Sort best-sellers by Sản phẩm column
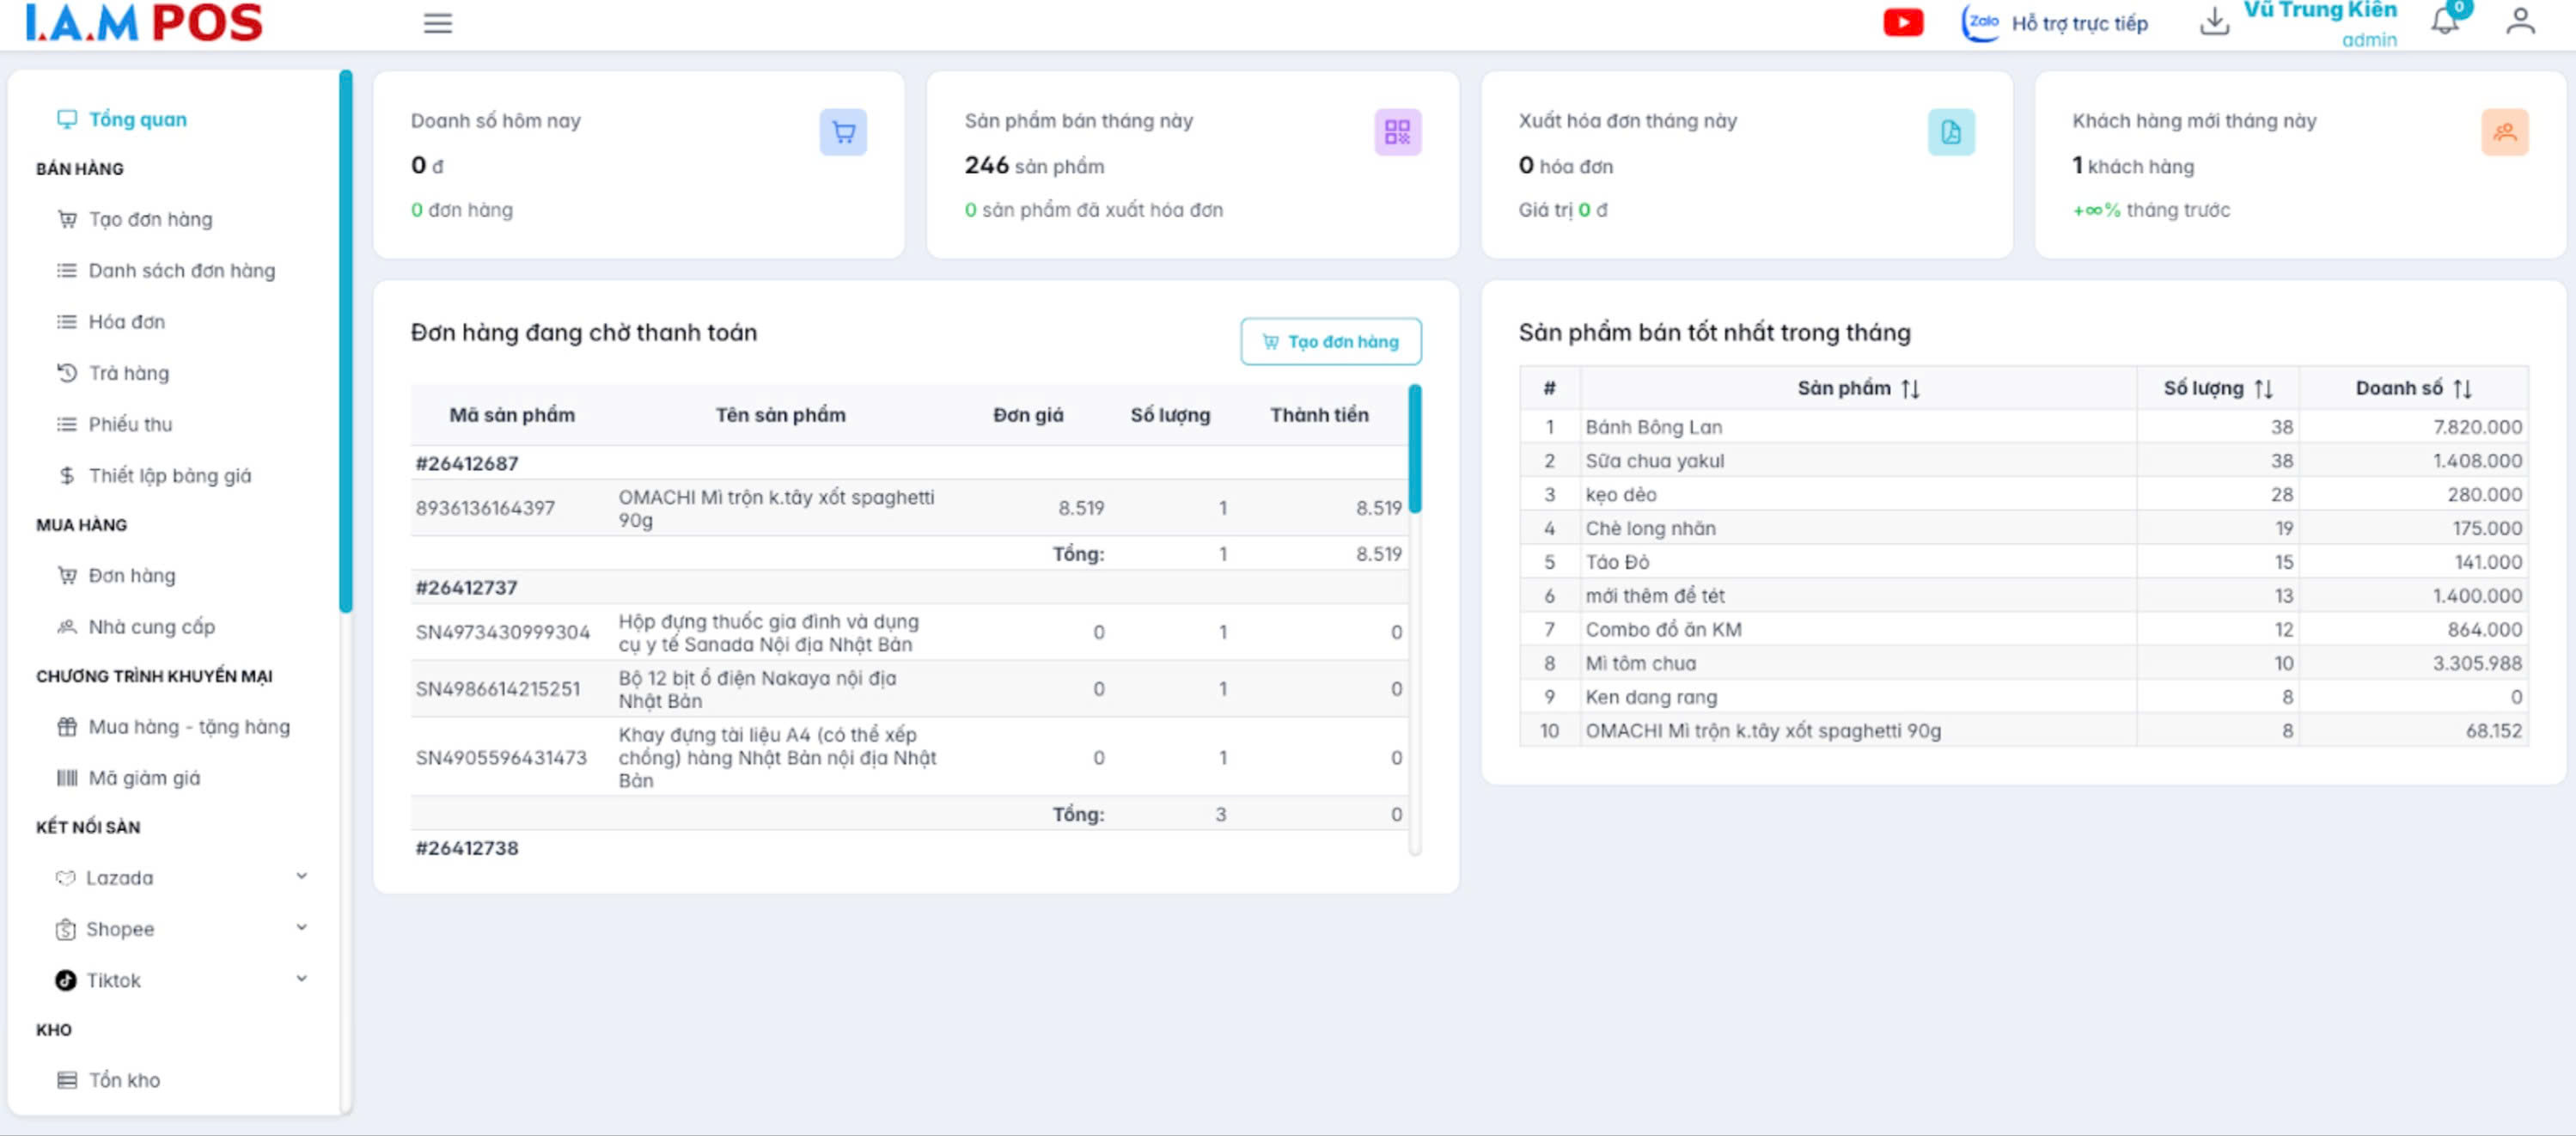This screenshot has height=1136, width=2576. [1910, 388]
